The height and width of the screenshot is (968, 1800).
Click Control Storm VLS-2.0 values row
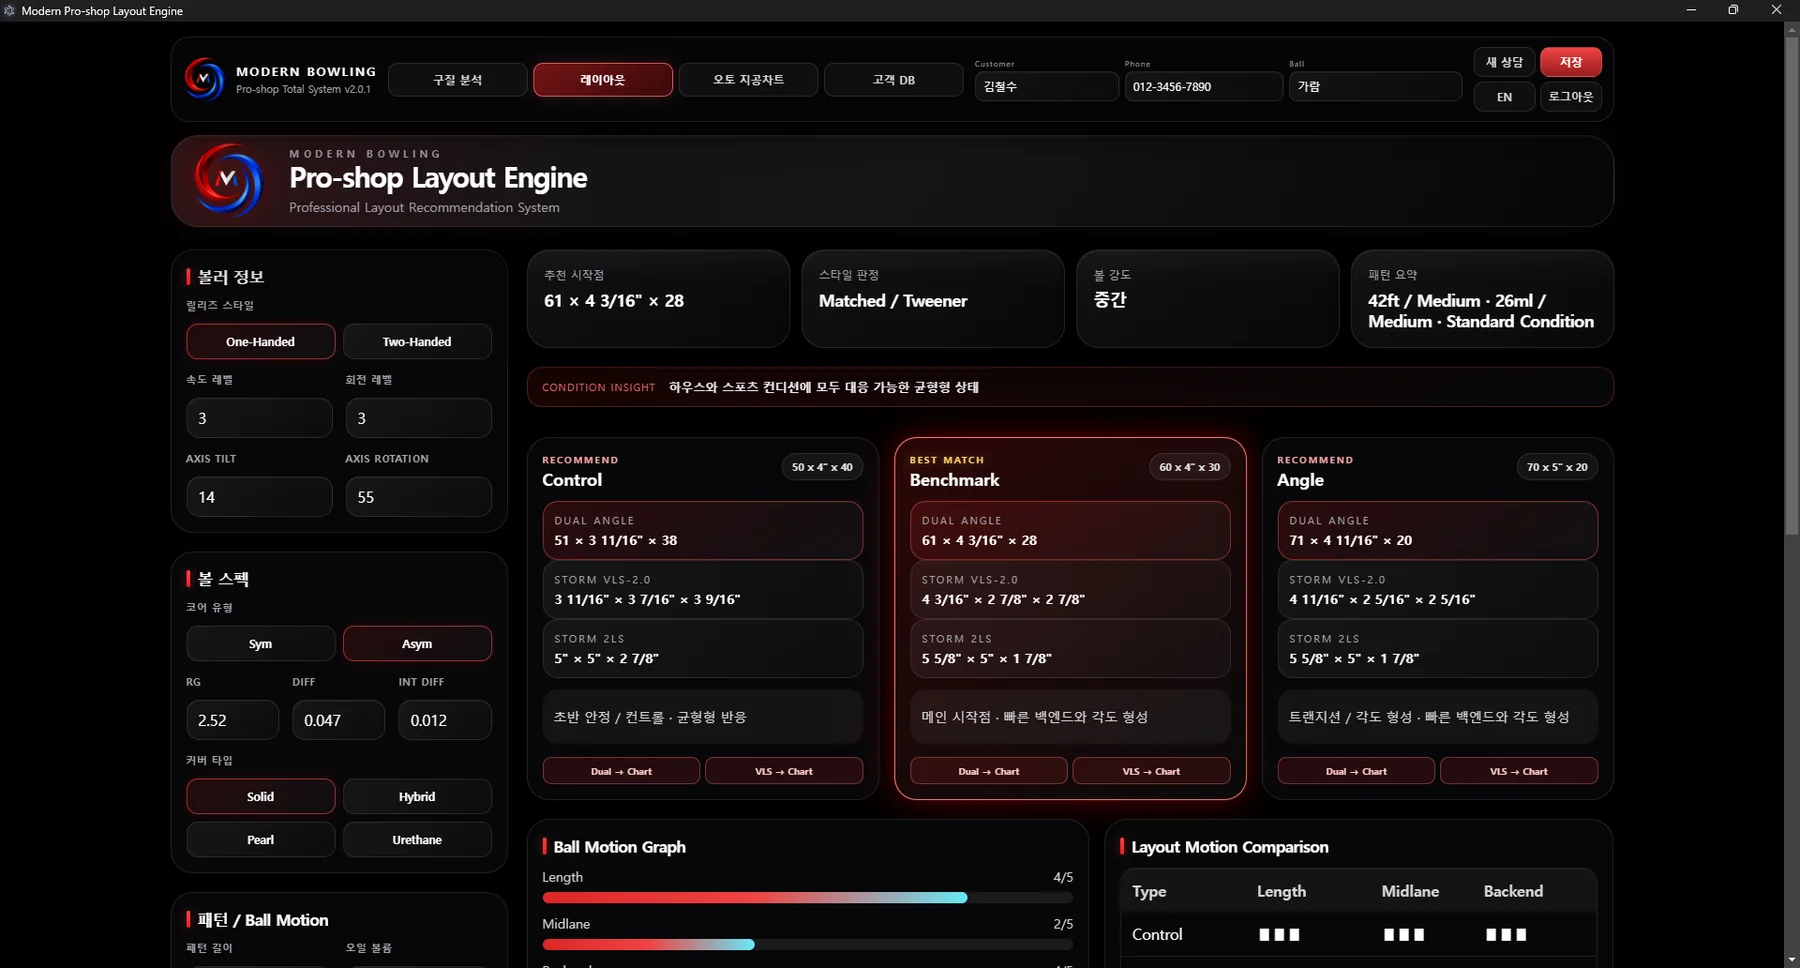tap(702, 590)
